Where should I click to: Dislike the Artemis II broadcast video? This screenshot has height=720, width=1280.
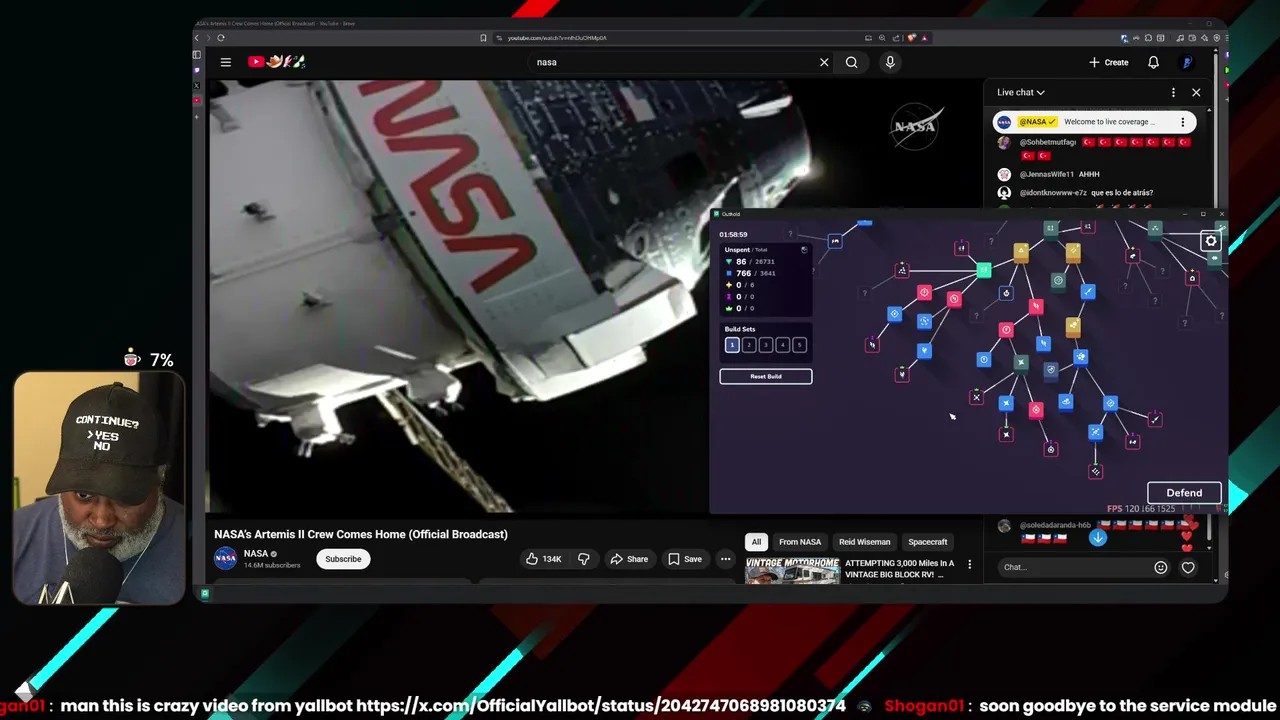(584, 559)
